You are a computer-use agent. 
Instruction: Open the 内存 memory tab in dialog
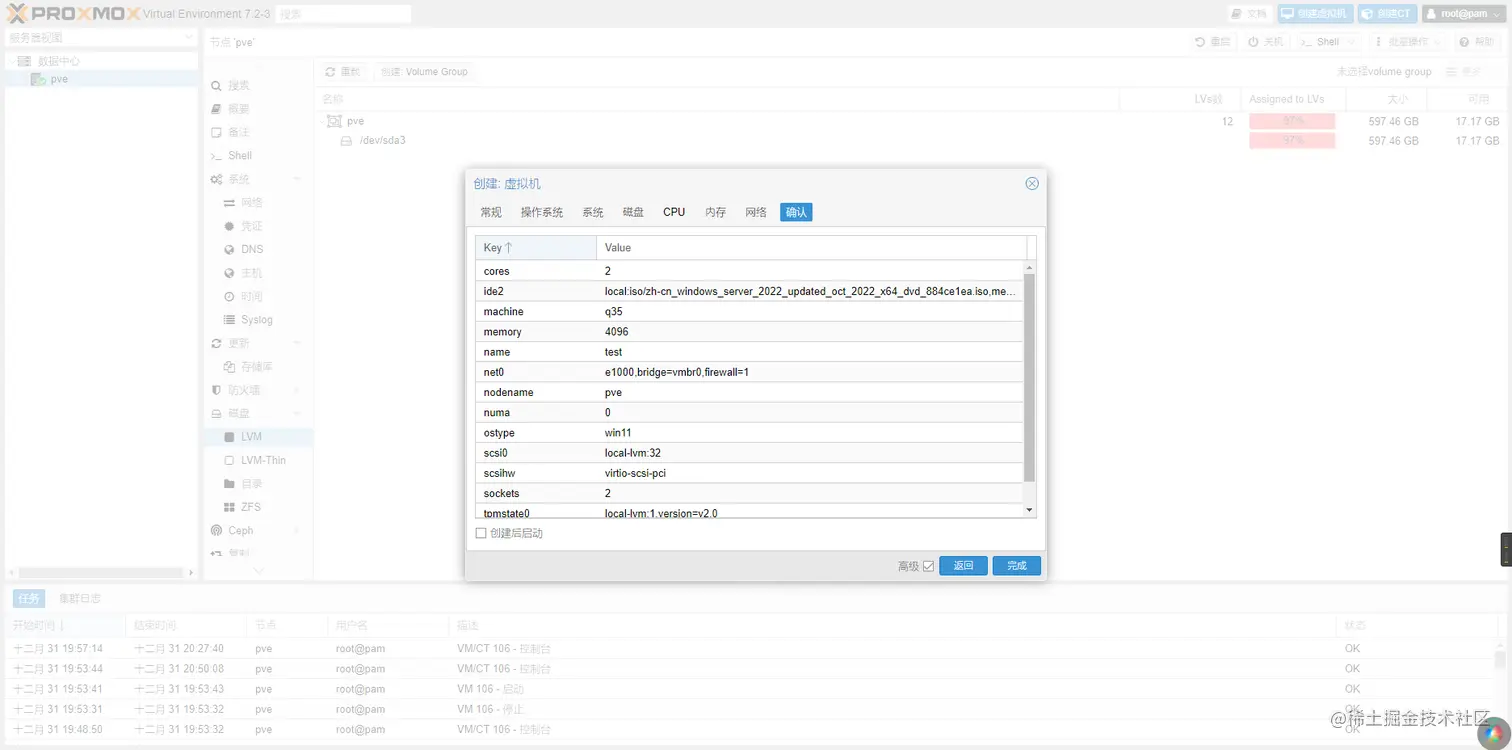(x=715, y=212)
